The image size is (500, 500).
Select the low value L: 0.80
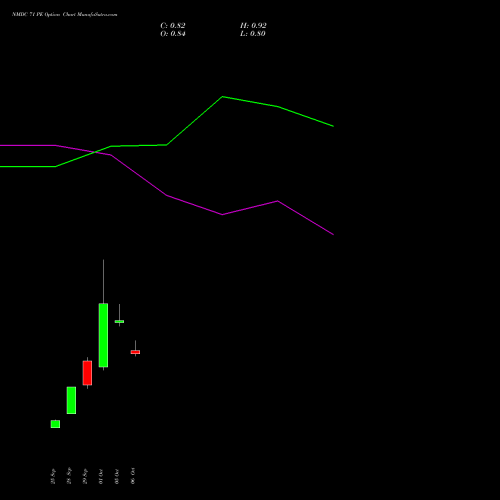point(253,34)
